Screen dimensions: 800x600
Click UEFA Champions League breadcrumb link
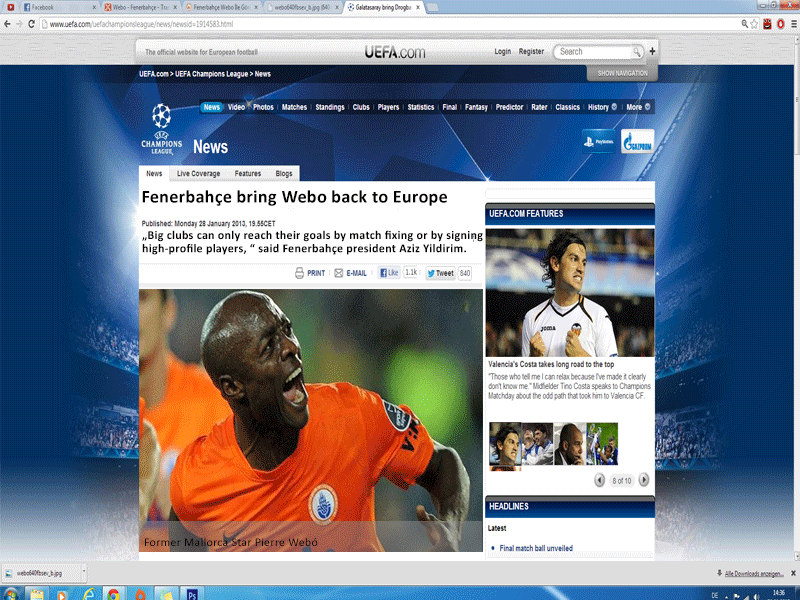[x=211, y=74]
